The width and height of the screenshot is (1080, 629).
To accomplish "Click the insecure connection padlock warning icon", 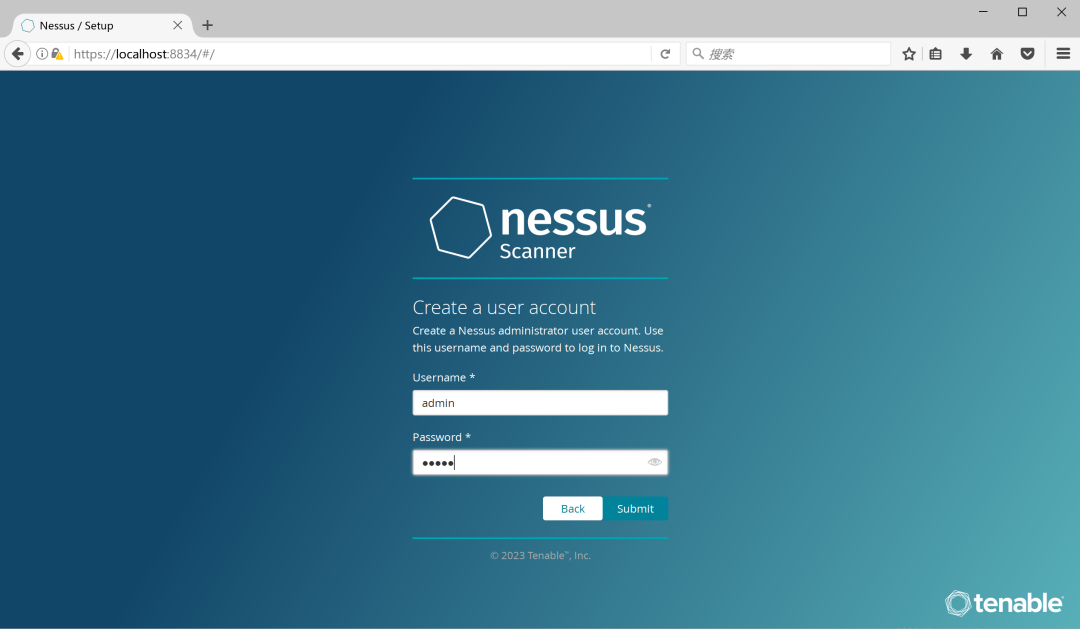I will coord(58,54).
